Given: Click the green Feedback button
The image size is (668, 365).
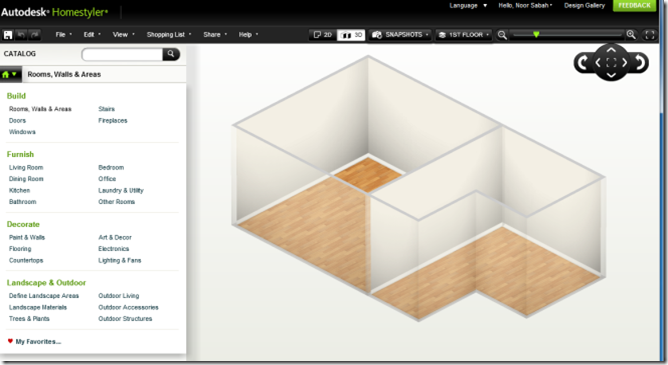Looking at the screenshot, I should click(634, 6).
